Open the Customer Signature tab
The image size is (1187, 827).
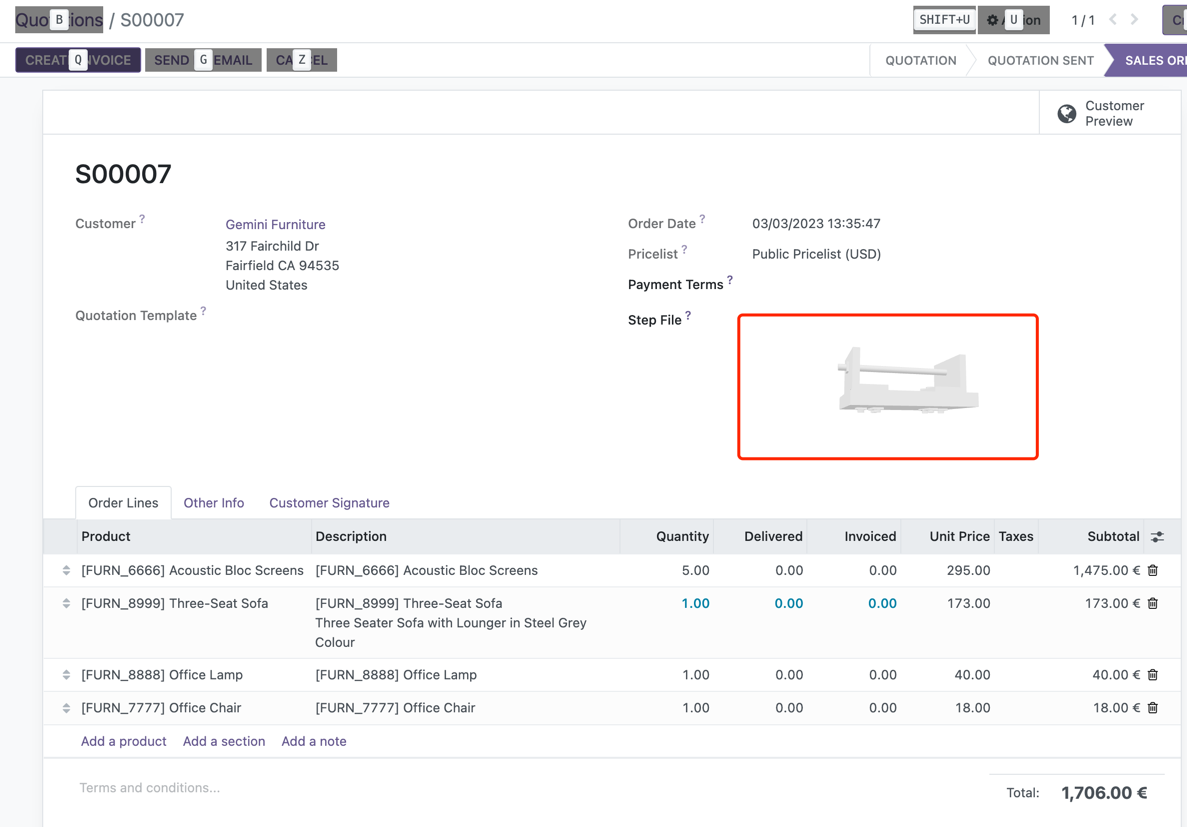tap(329, 503)
